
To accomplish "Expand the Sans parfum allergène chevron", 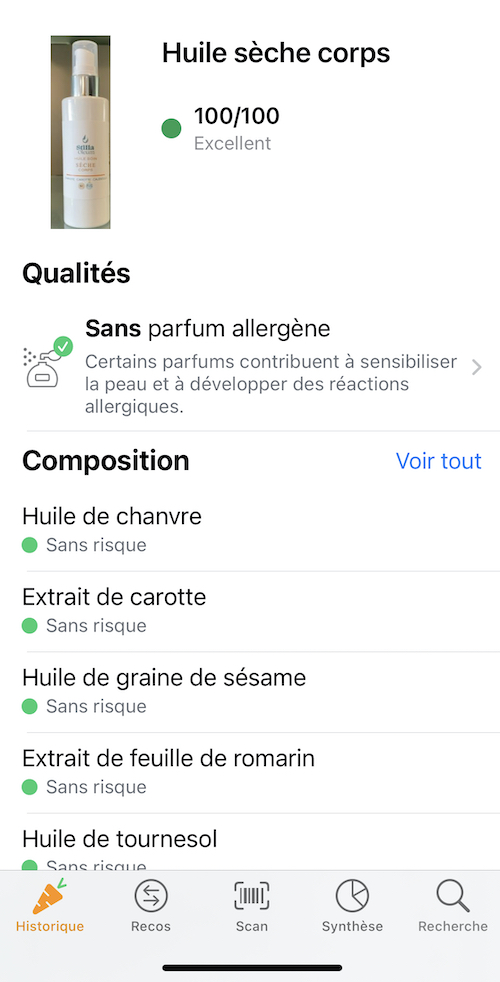I will (477, 368).
